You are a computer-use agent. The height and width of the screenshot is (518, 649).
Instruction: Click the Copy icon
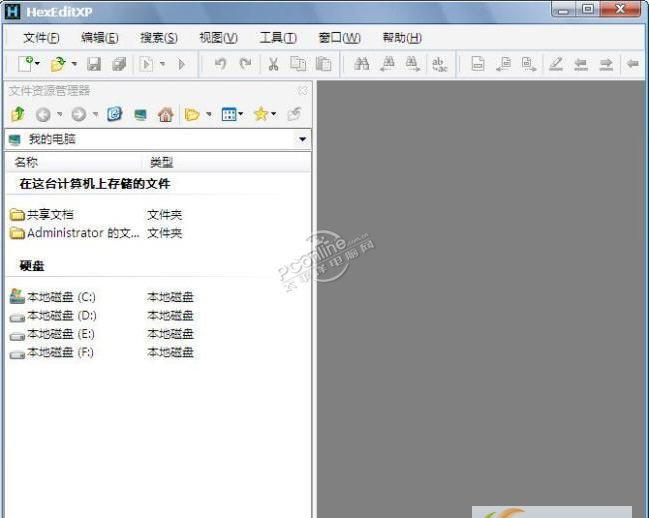tap(298, 64)
